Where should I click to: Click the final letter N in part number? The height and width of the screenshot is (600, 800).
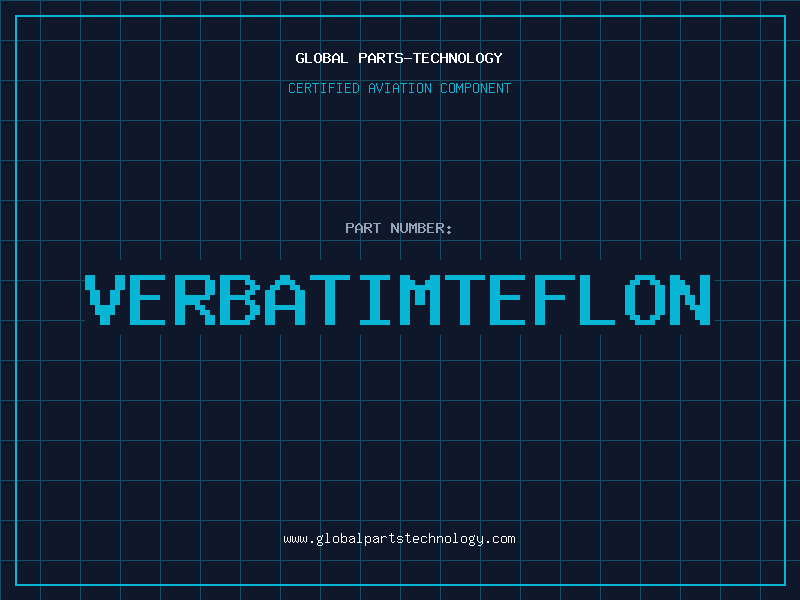pos(691,300)
